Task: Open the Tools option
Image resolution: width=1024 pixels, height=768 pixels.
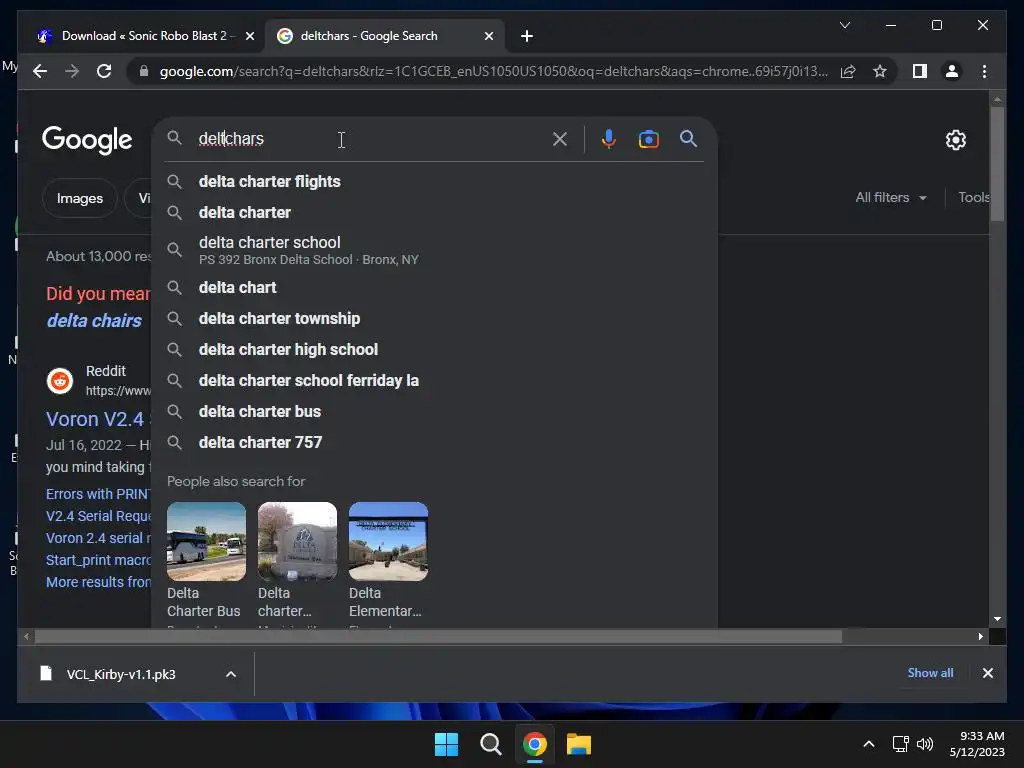Action: 973,197
